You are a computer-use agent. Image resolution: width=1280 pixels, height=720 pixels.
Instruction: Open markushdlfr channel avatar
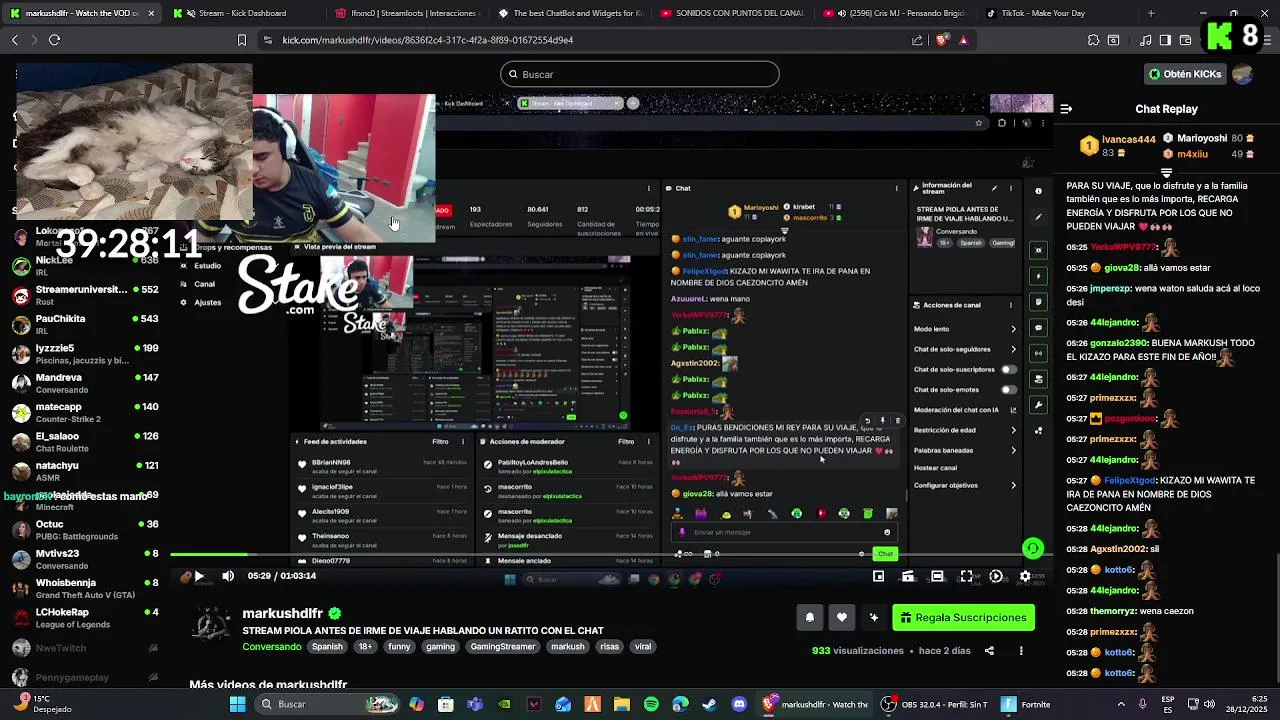click(211, 626)
